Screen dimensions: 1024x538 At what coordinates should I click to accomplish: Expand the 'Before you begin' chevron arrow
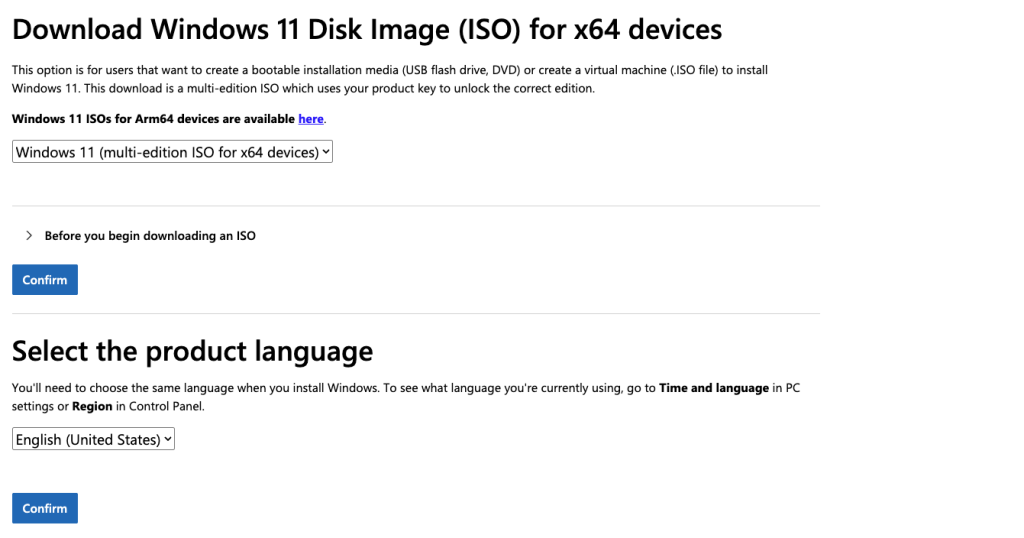tap(29, 236)
